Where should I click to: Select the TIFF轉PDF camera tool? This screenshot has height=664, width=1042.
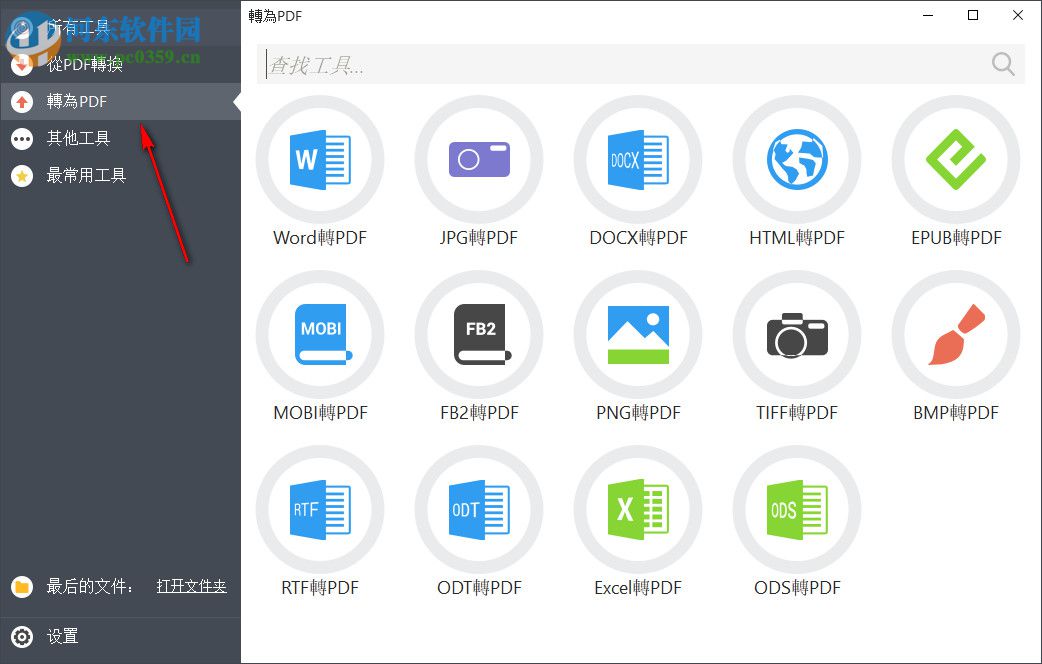[x=796, y=335]
